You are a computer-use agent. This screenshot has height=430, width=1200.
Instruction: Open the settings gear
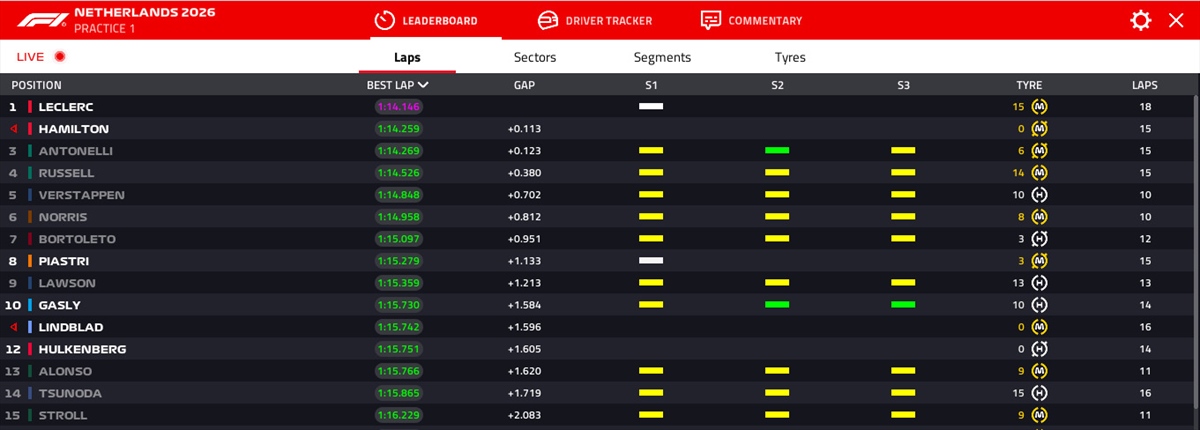click(x=1140, y=20)
